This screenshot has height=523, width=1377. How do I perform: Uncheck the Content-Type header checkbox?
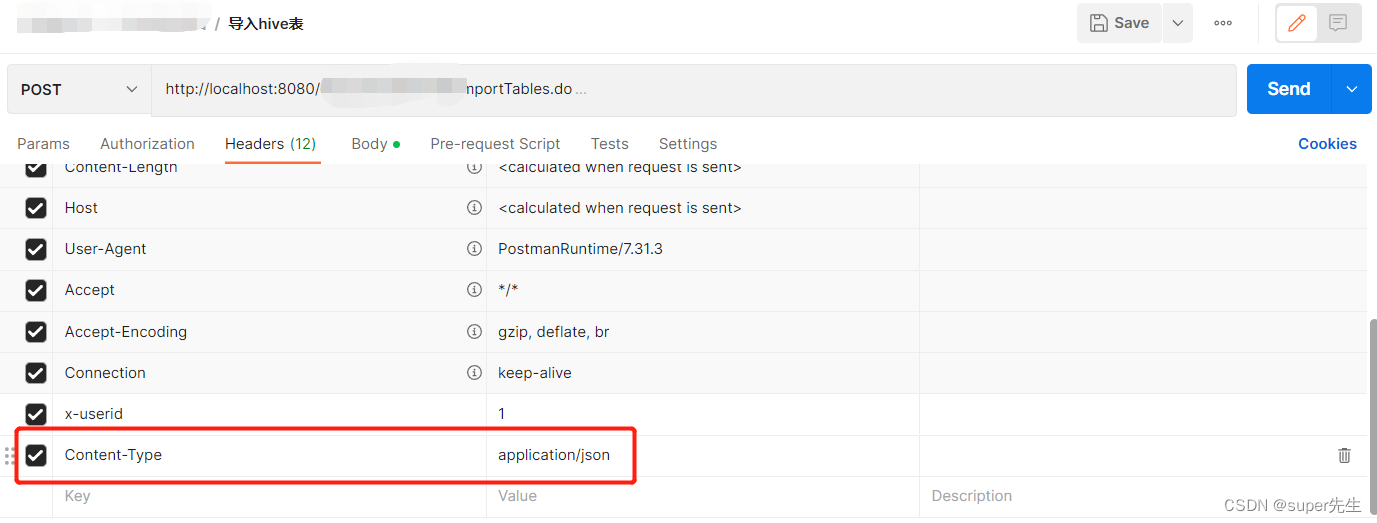point(36,455)
